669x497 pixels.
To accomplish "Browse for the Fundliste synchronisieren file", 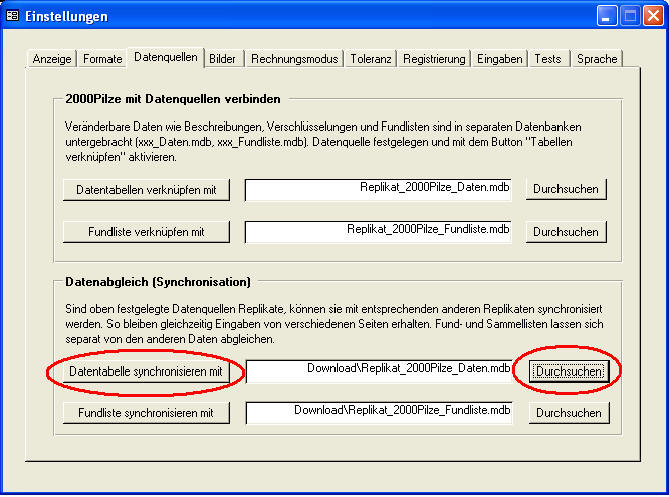I will [567, 413].
